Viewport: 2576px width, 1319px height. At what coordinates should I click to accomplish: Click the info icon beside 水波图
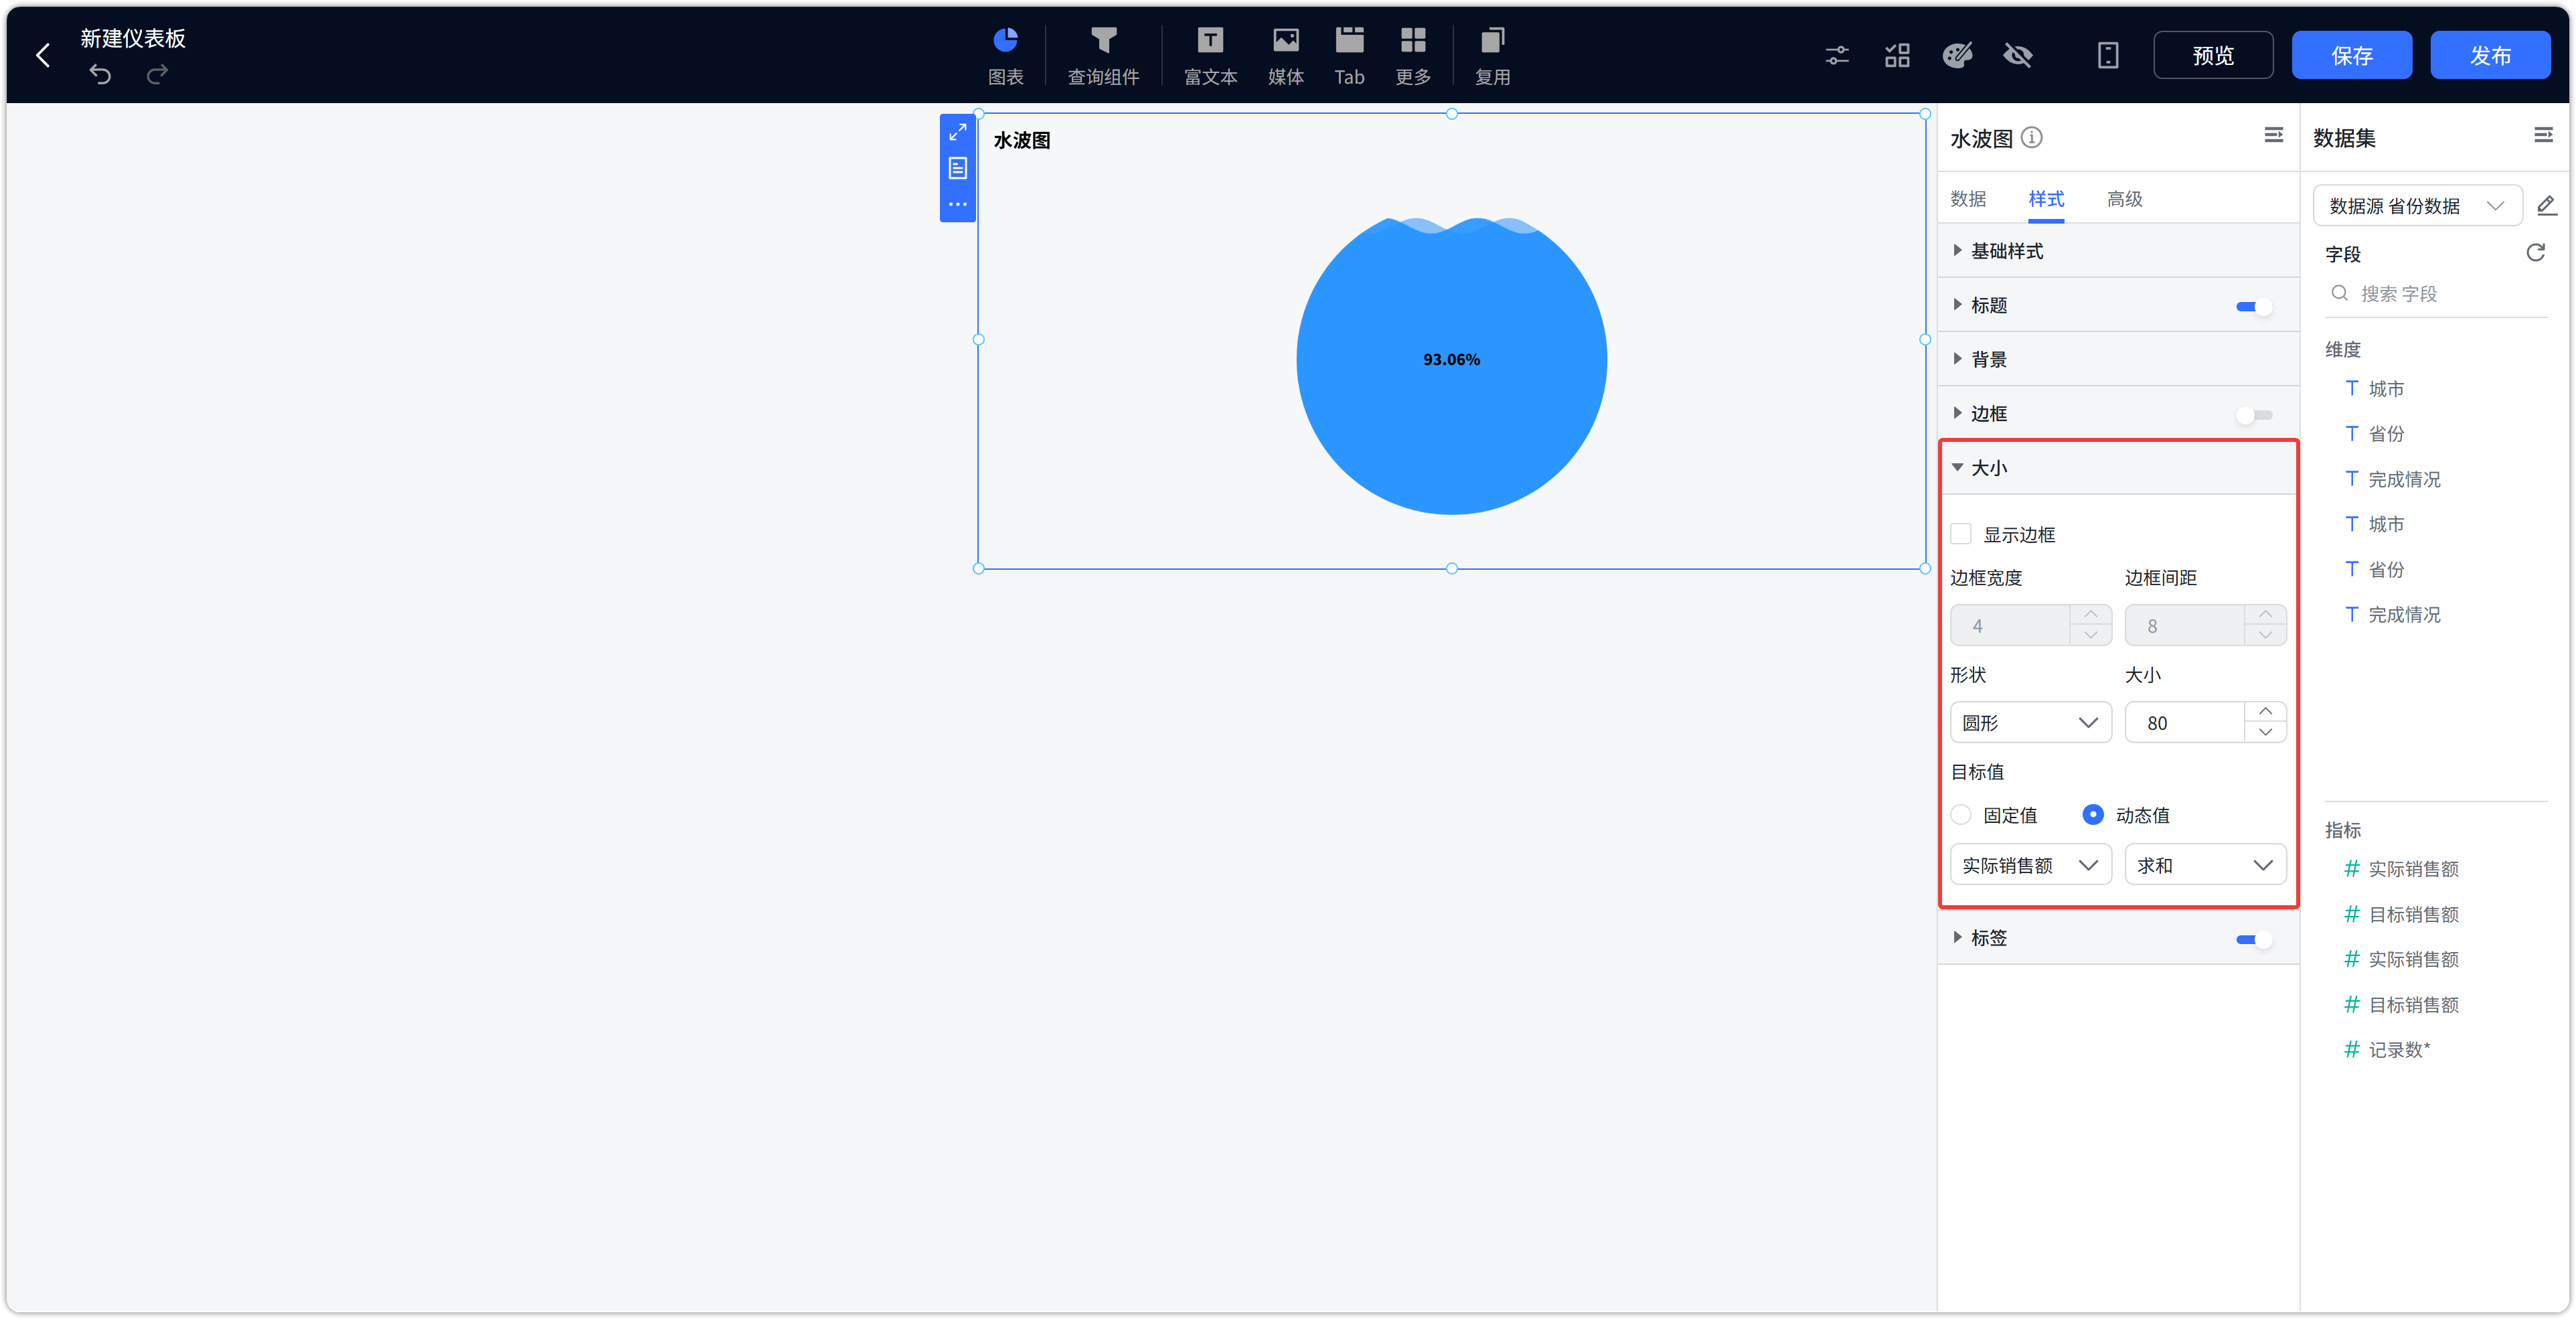tap(2031, 137)
